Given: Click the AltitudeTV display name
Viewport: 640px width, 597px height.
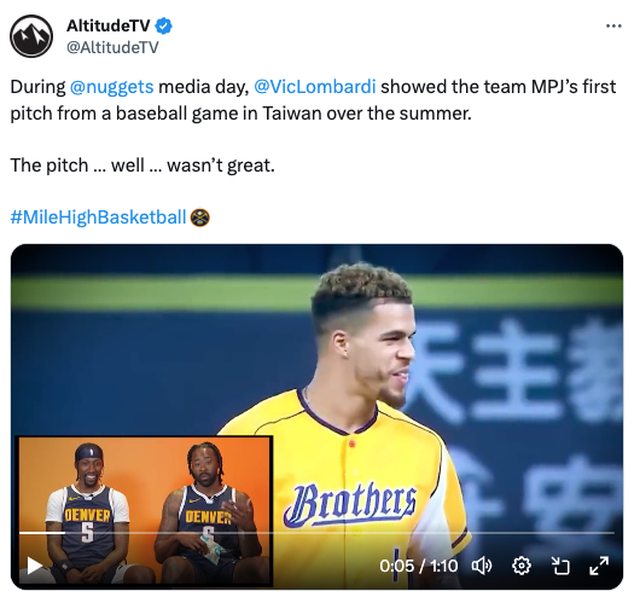Looking at the screenshot, I should [x=108, y=26].
